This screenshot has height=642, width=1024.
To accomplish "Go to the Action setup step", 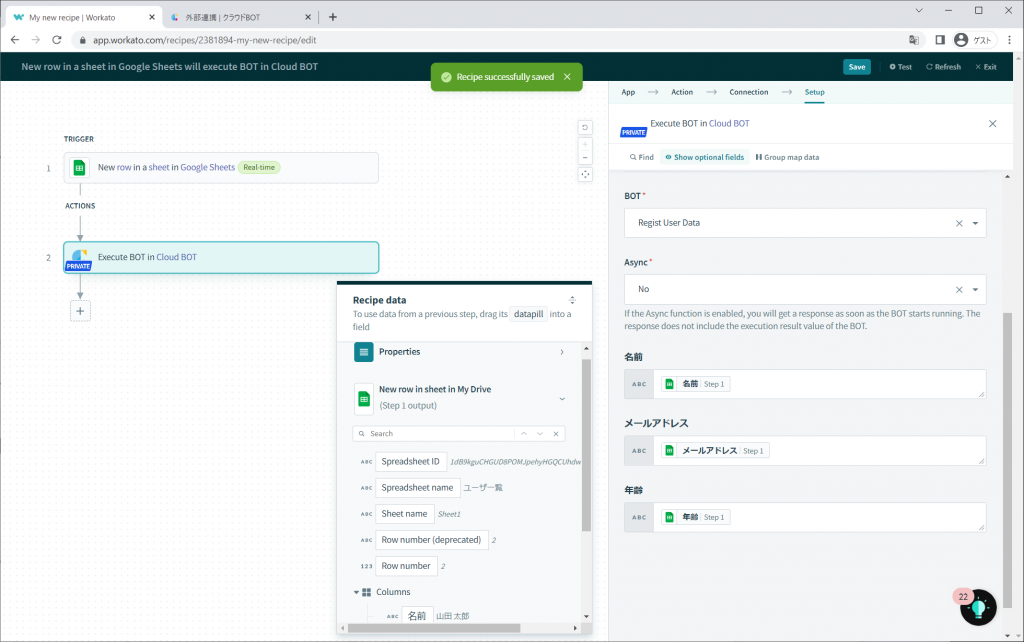I will coord(682,92).
